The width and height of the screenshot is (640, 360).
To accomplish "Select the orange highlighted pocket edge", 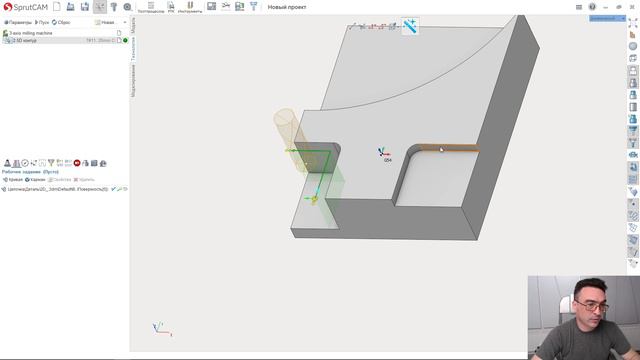I will click(x=450, y=148).
